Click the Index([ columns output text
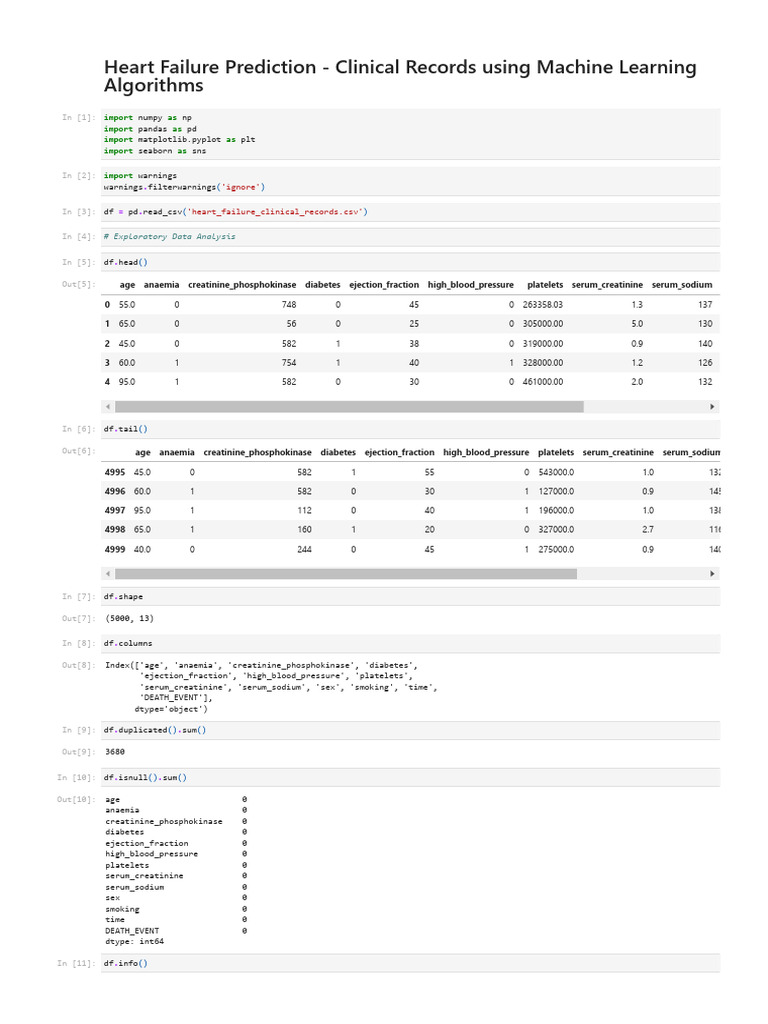Screen dimensions: 768x1024 tap(271, 687)
